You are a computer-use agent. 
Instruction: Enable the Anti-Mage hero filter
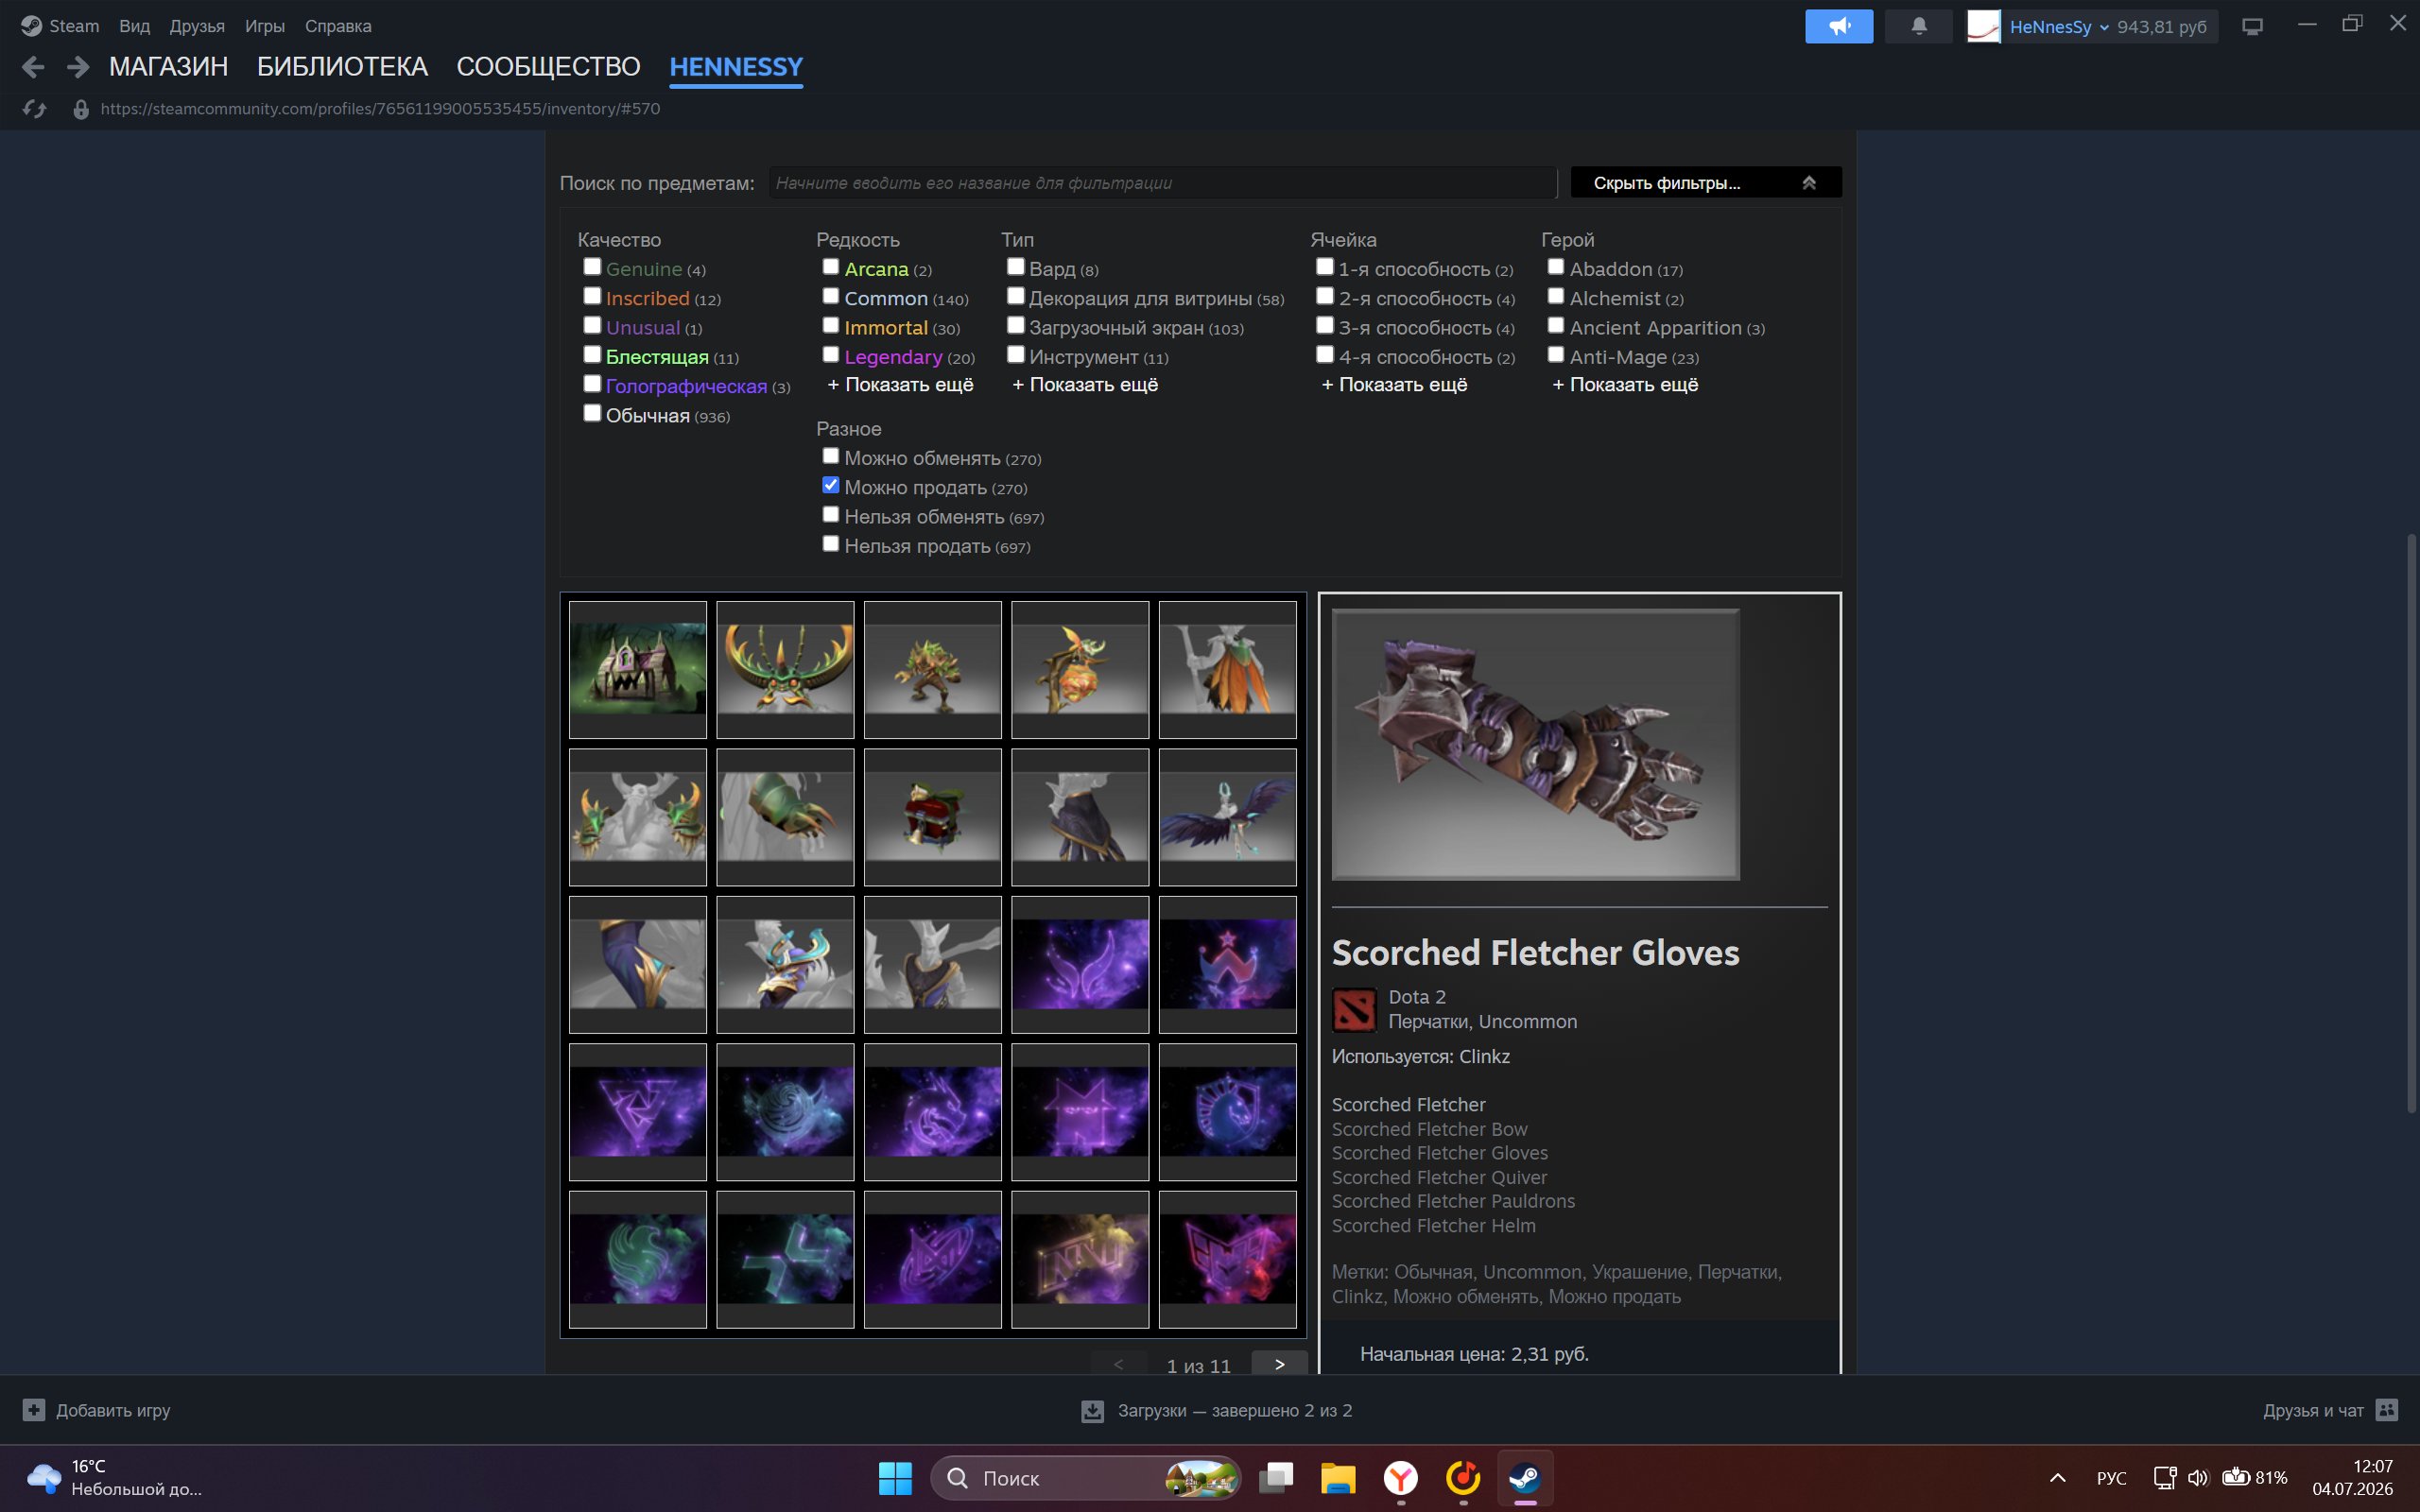pyautogui.click(x=1556, y=355)
